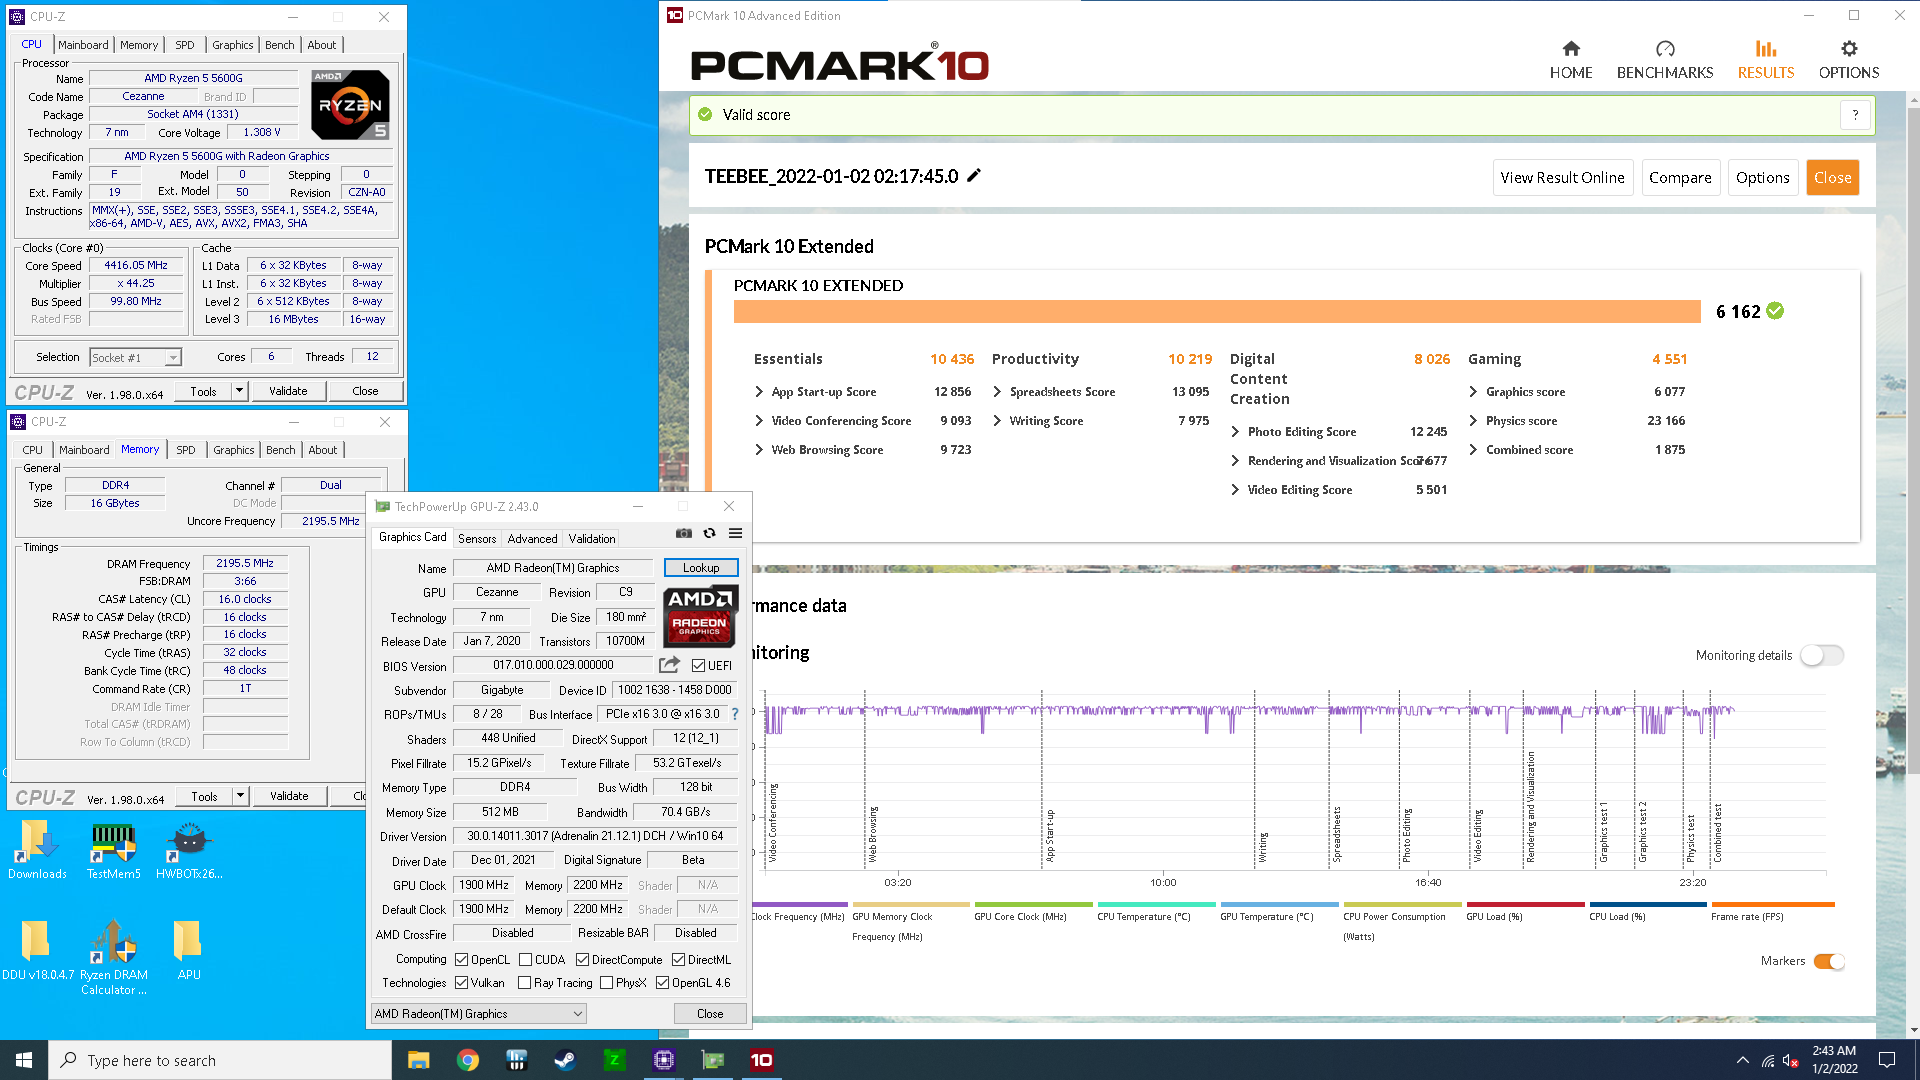The width and height of the screenshot is (1920, 1080).
Task: Click the Compare button
Action: (x=1680, y=178)
